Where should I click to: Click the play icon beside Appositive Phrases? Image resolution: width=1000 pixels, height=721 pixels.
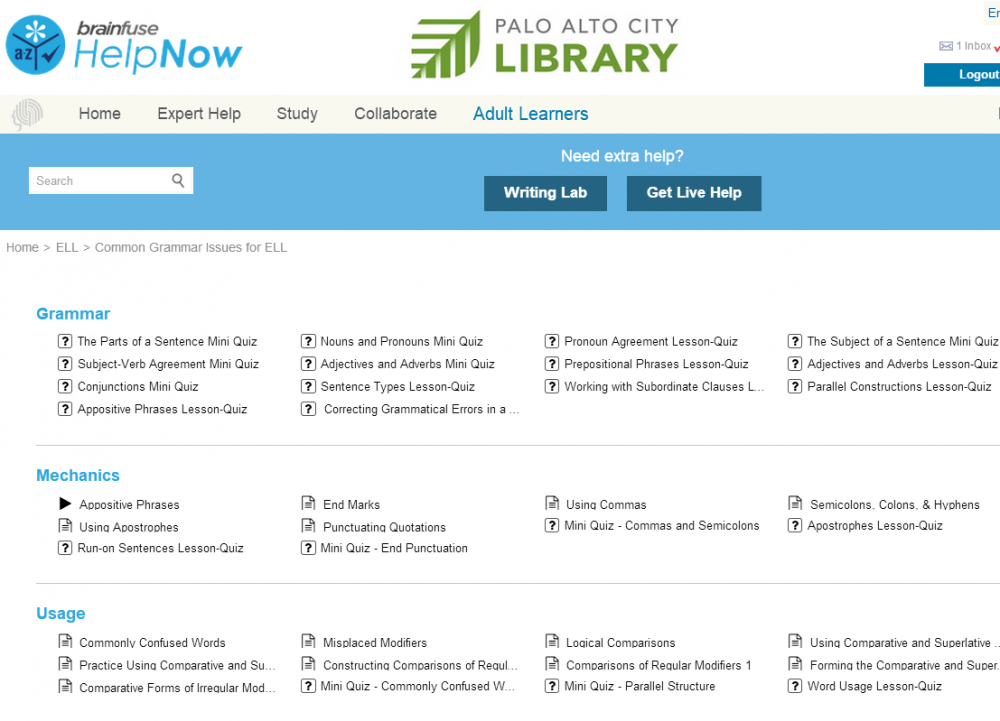click(66, 504)
